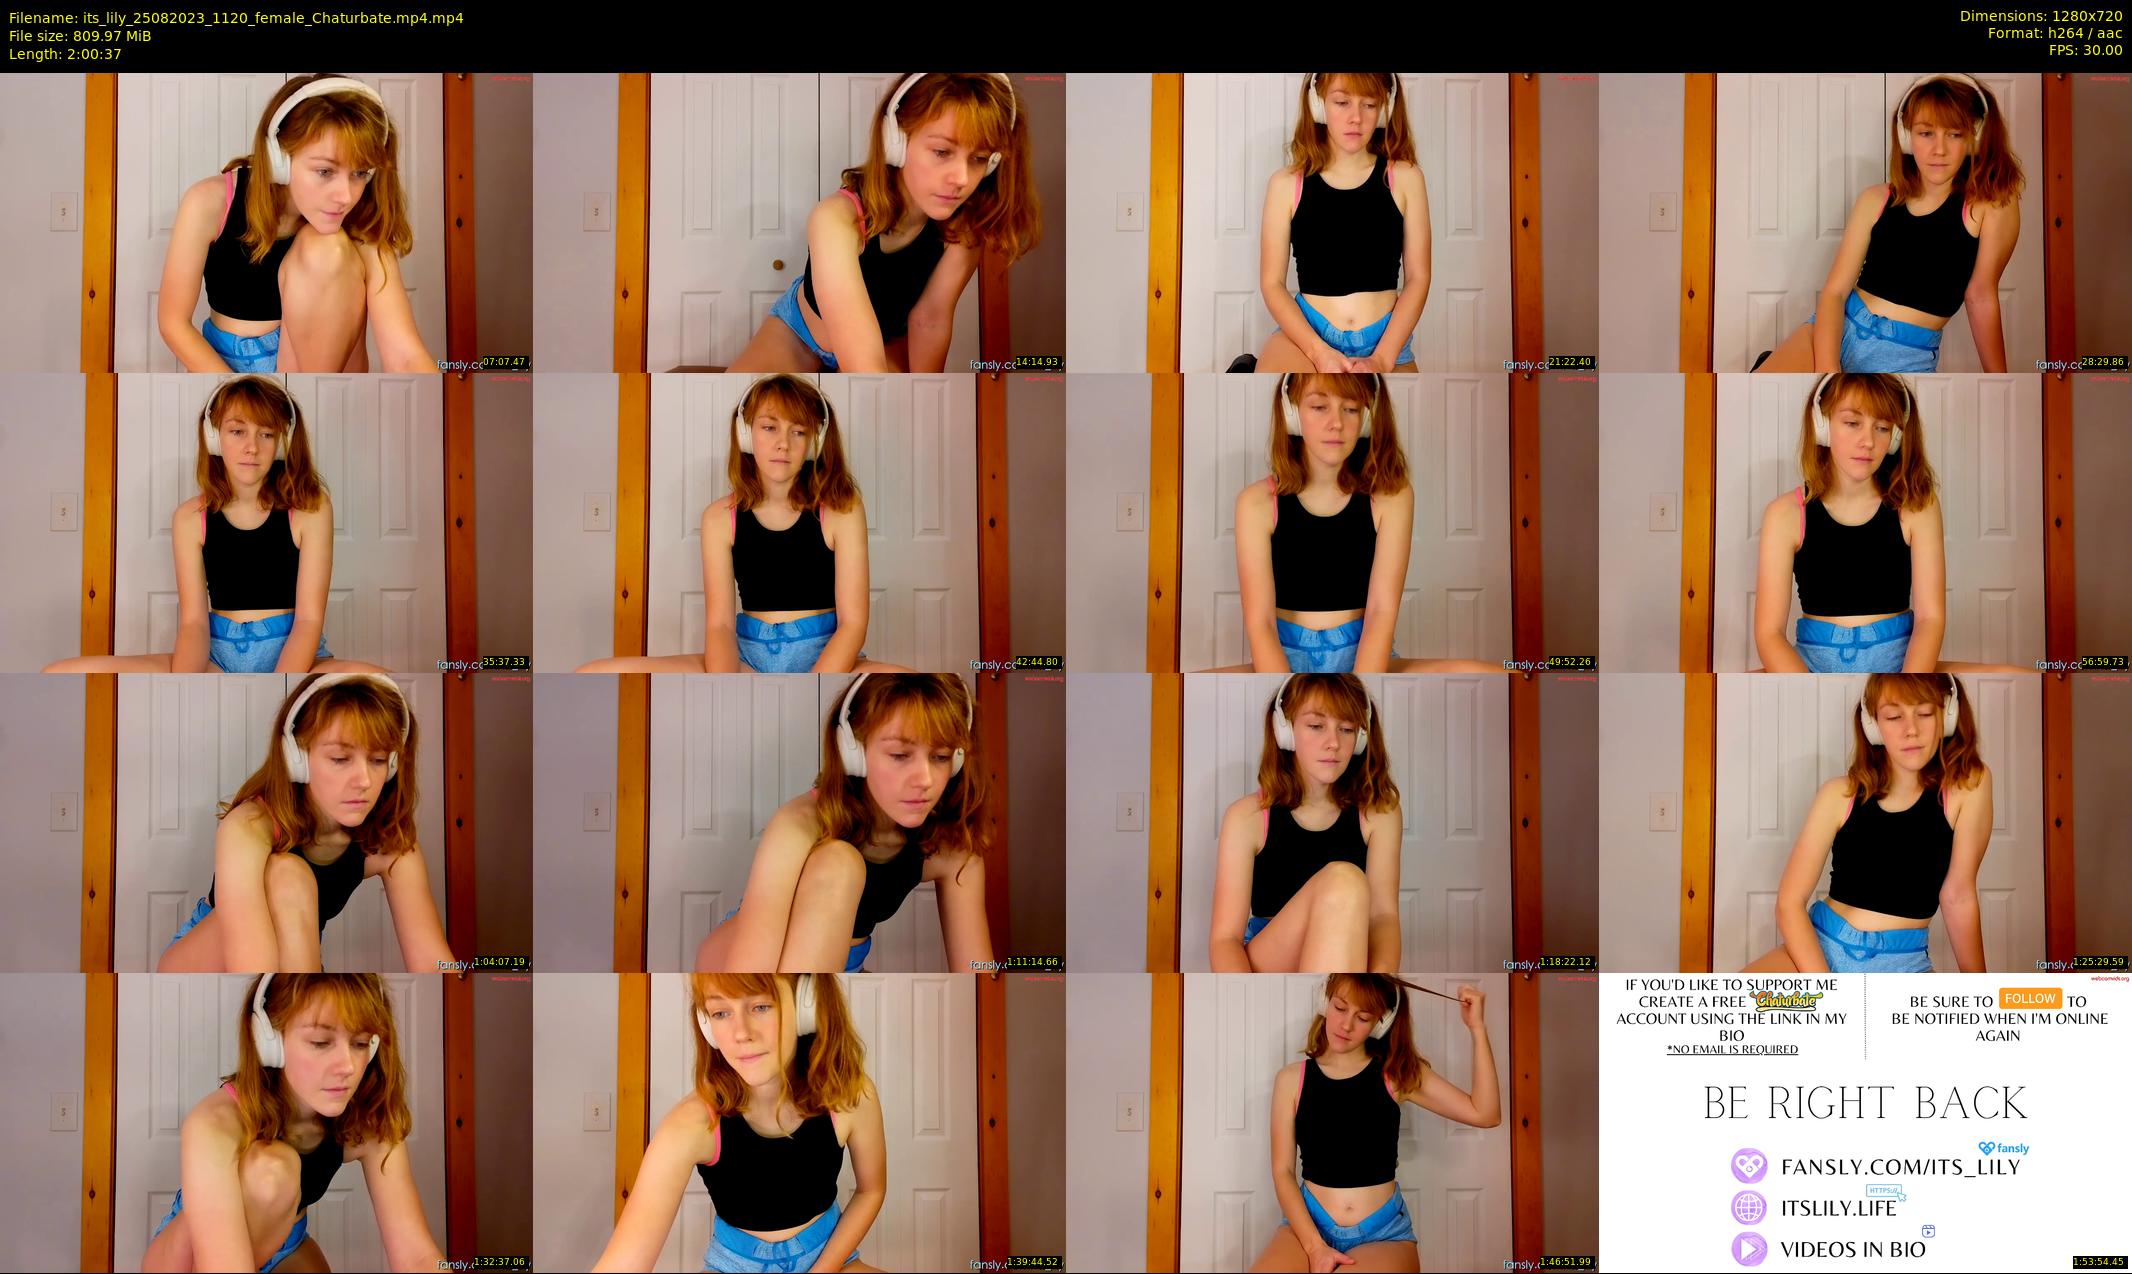
Task: Select the thumbnail at 1:32:37.06
Action: point(266,1122)
